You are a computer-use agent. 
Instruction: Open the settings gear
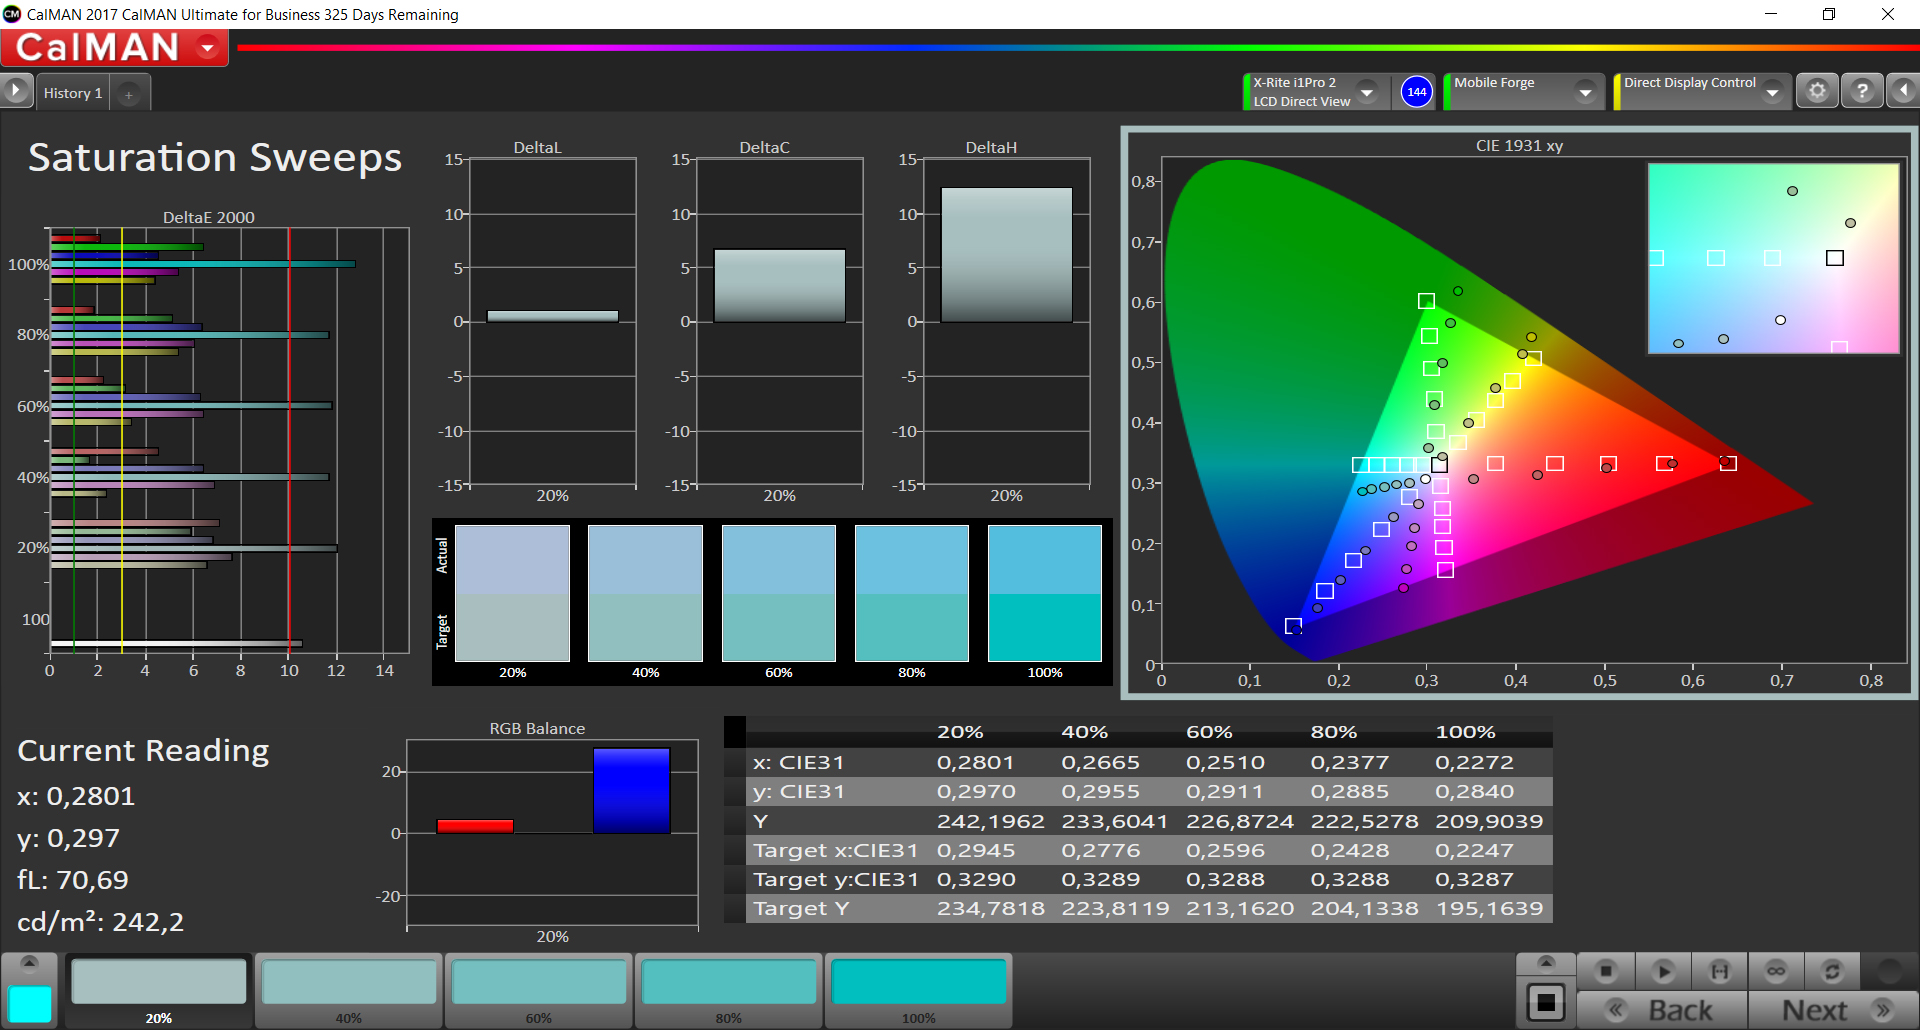tap(1817, 91)
